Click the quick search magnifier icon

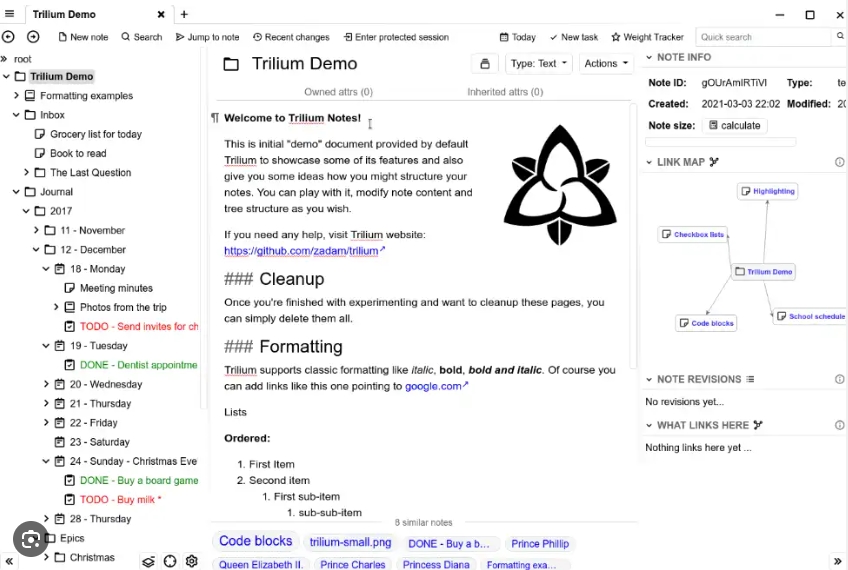(840, 36)
